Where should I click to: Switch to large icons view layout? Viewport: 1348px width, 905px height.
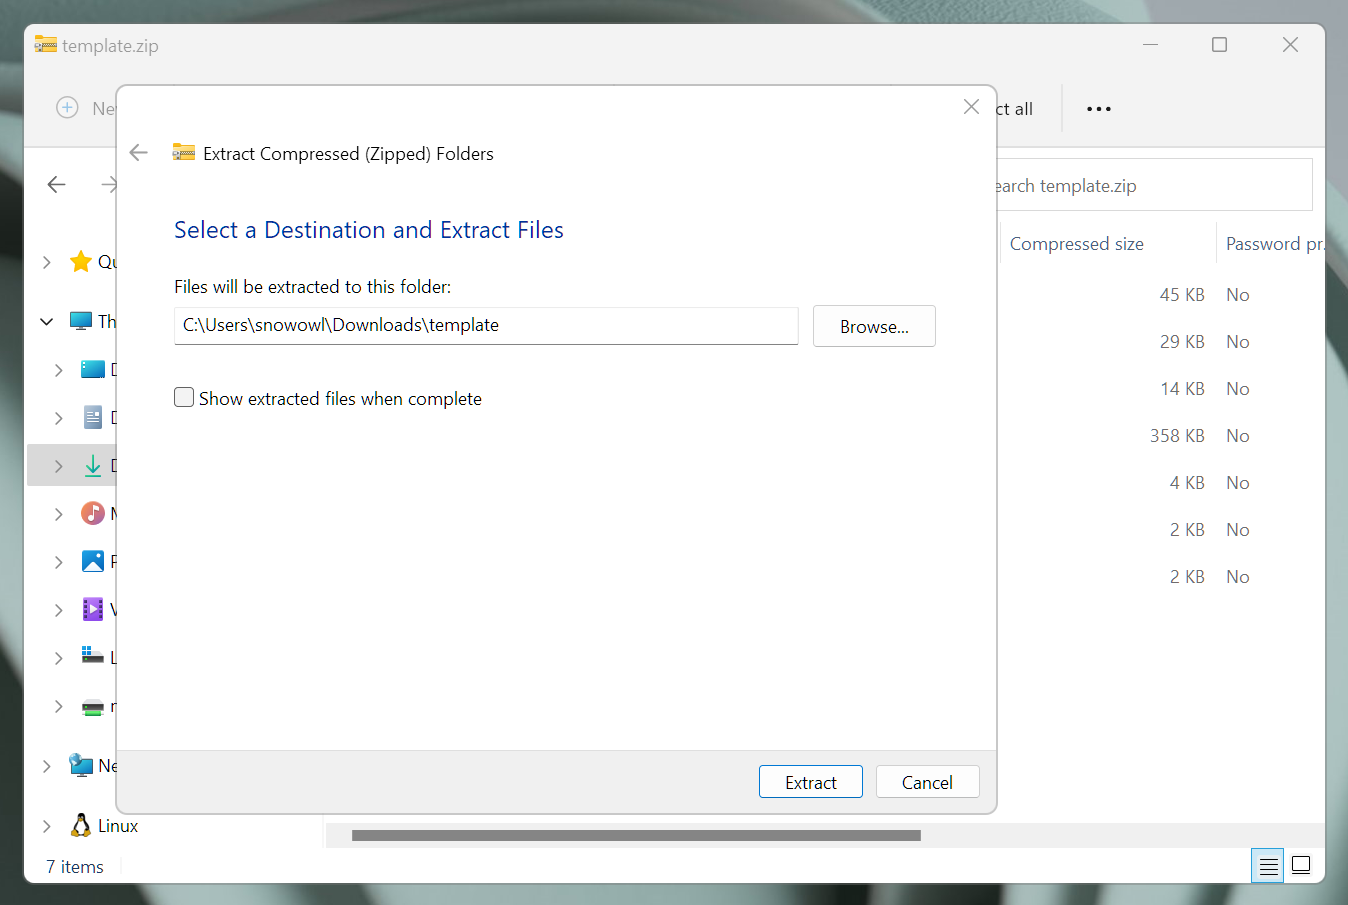click(x=1301, y=866)
